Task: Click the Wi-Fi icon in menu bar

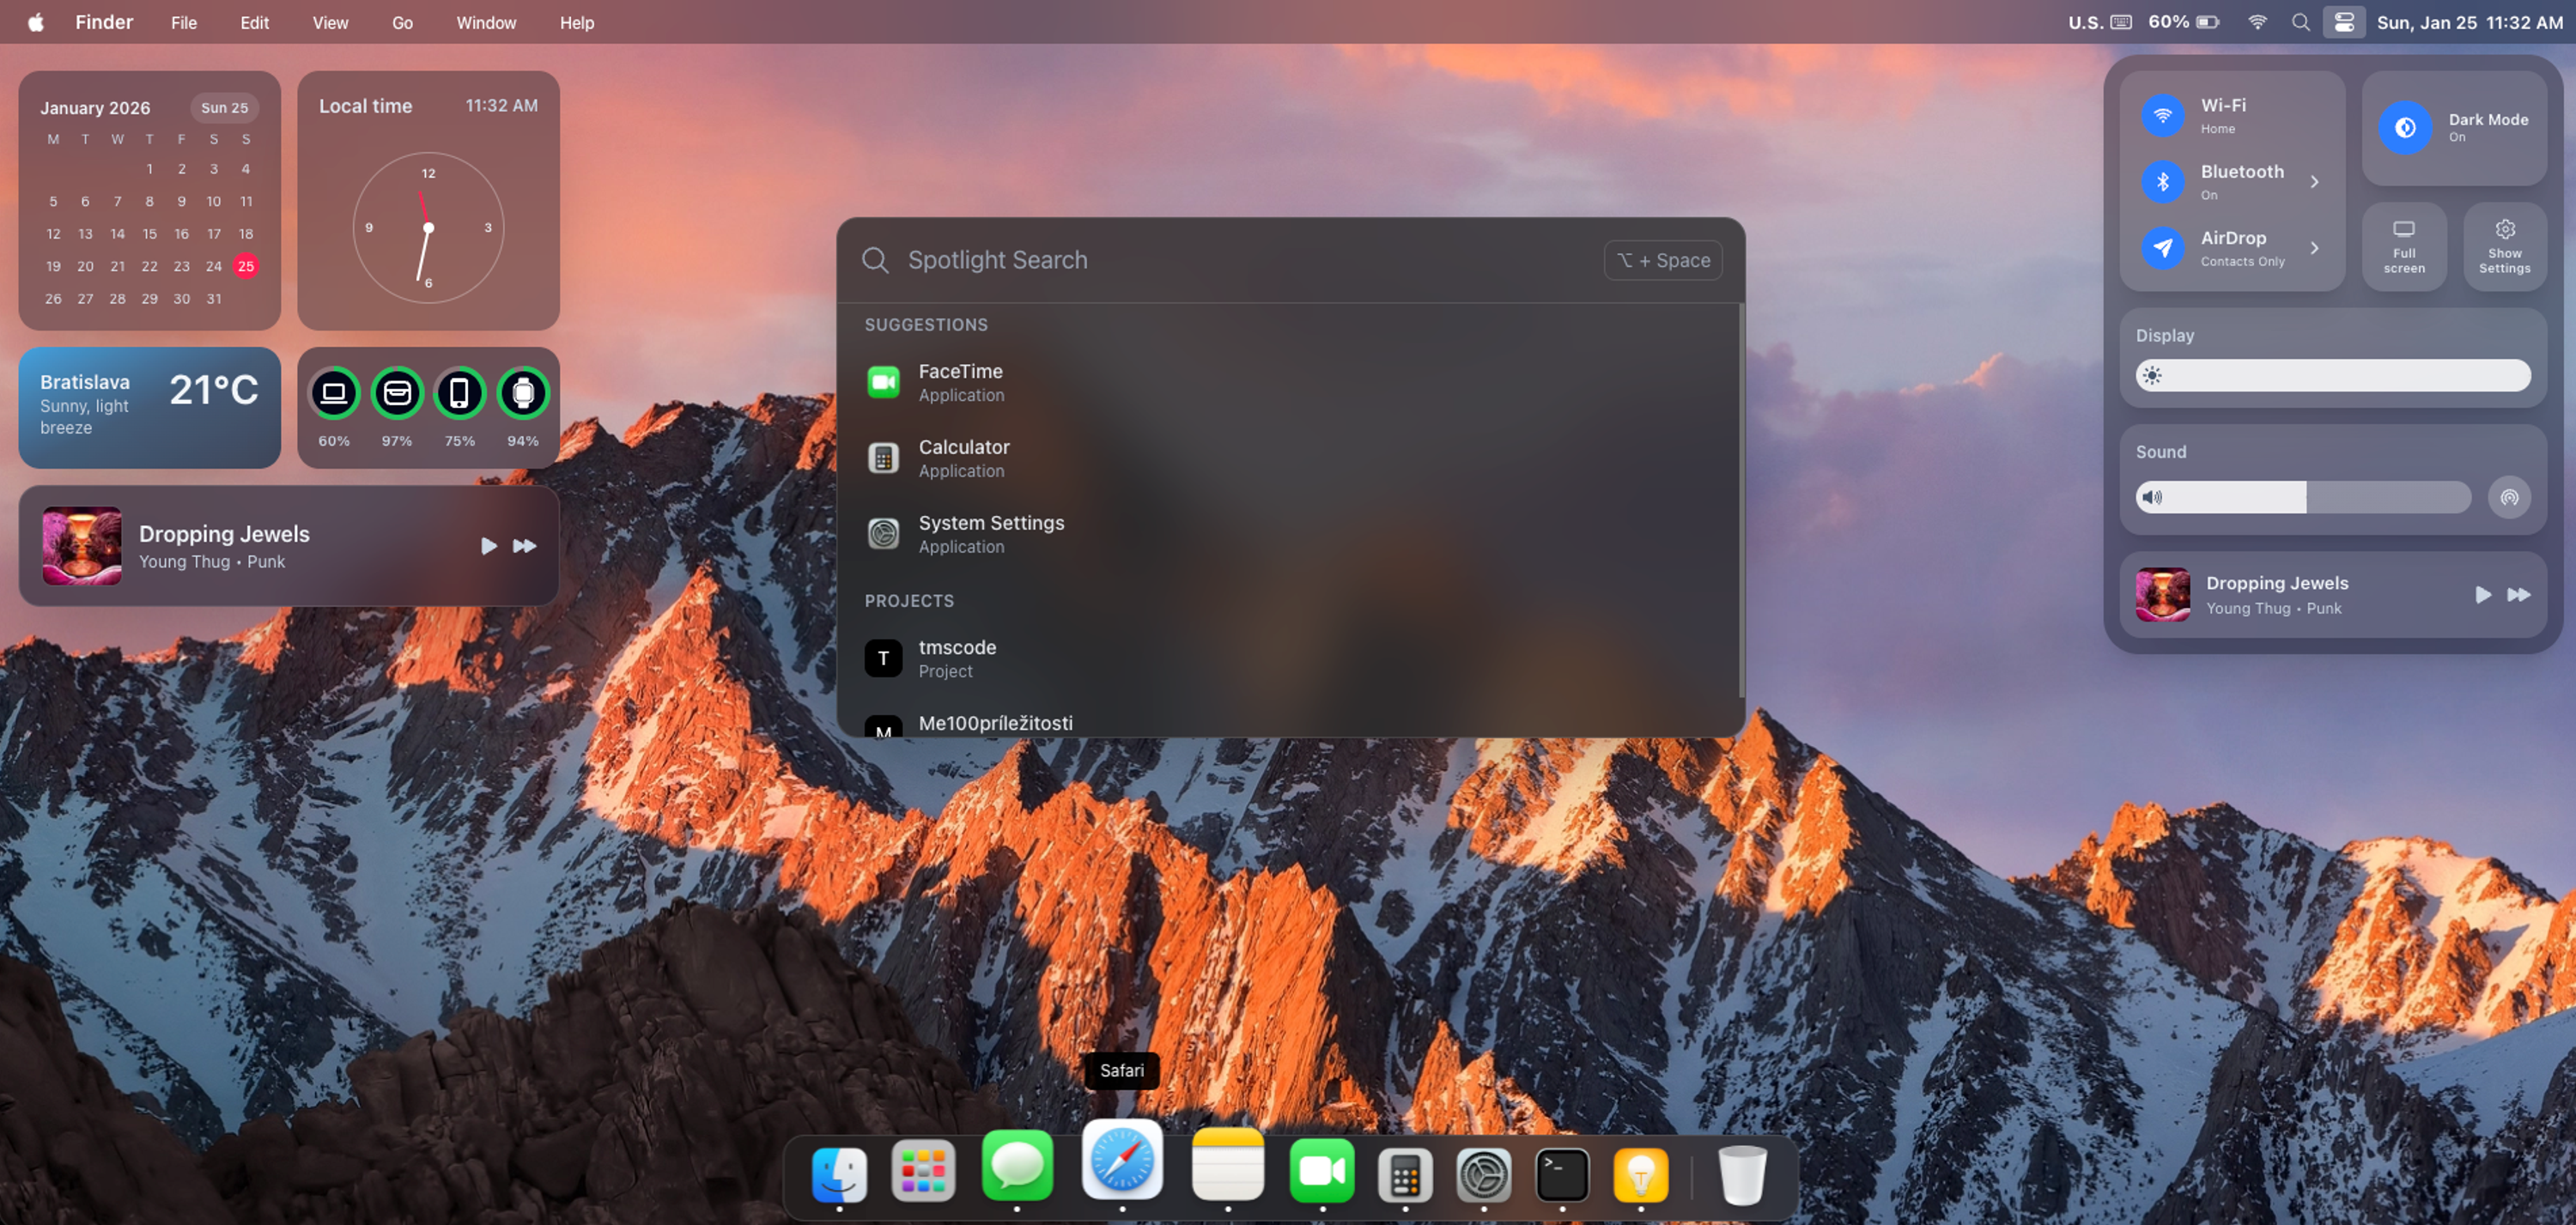Action: (2257, 22)
